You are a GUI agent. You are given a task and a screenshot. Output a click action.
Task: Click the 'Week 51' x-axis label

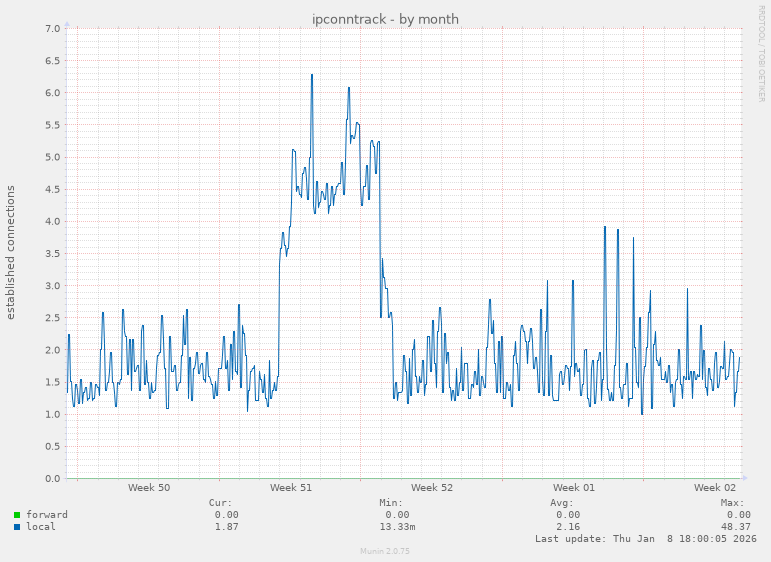tap(291, 488)
